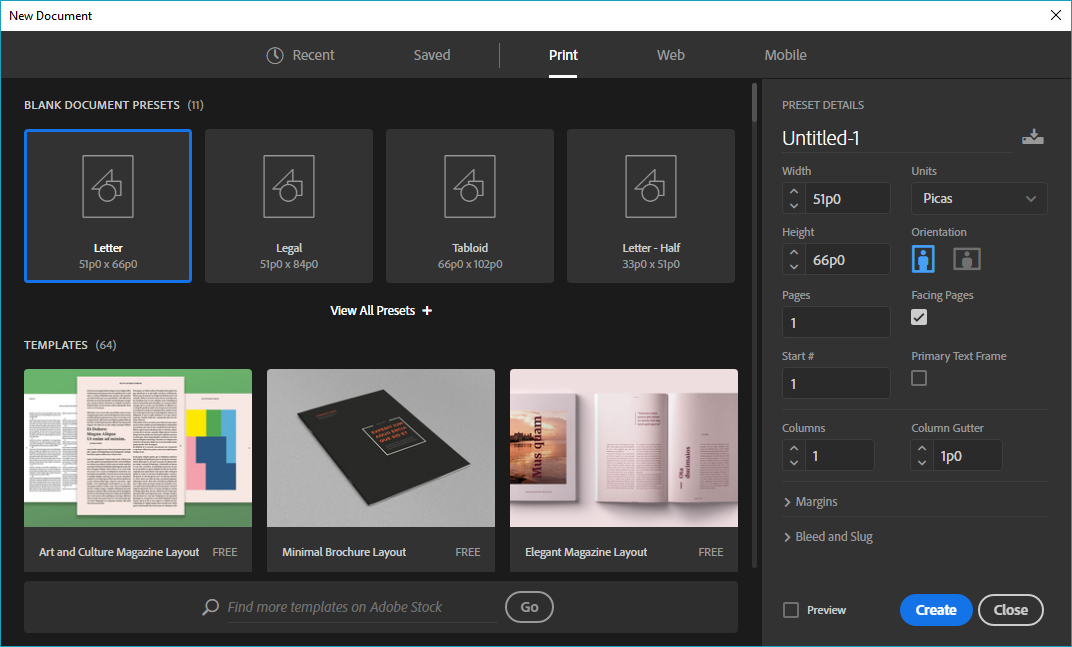Increment the Columns value

pos(793,449)
